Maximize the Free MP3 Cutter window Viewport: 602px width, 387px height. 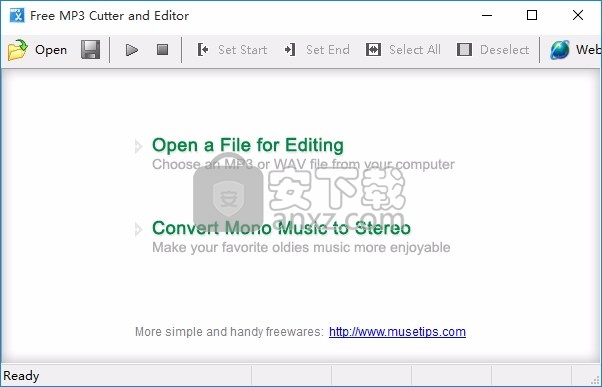[x=532, y=15]
